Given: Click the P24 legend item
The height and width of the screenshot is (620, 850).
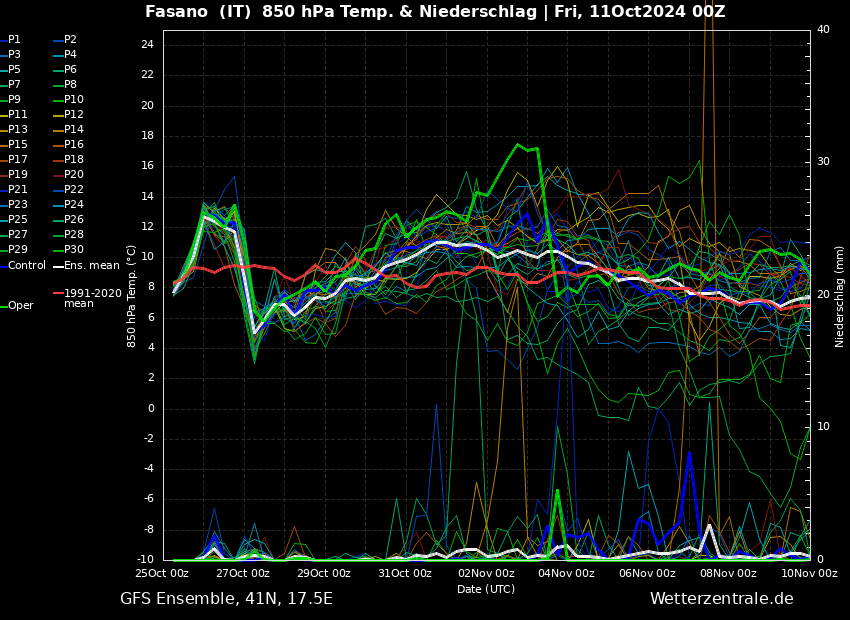Looking at the screenshot, I should coord(74,205).
